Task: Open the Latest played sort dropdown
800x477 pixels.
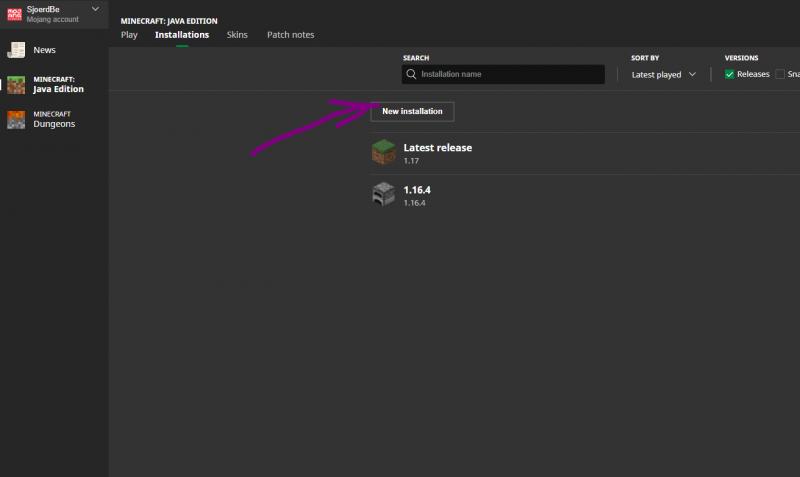Action: [x=664, y=74]
